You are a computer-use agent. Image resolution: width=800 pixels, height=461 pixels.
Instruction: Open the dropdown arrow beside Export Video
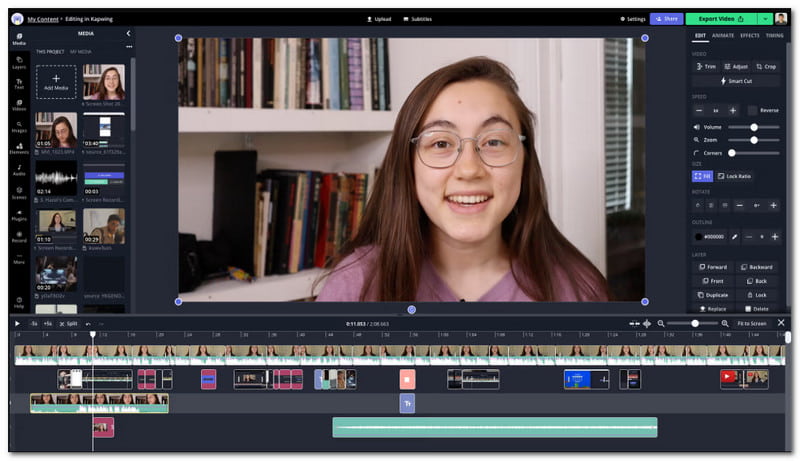(765, 18)
